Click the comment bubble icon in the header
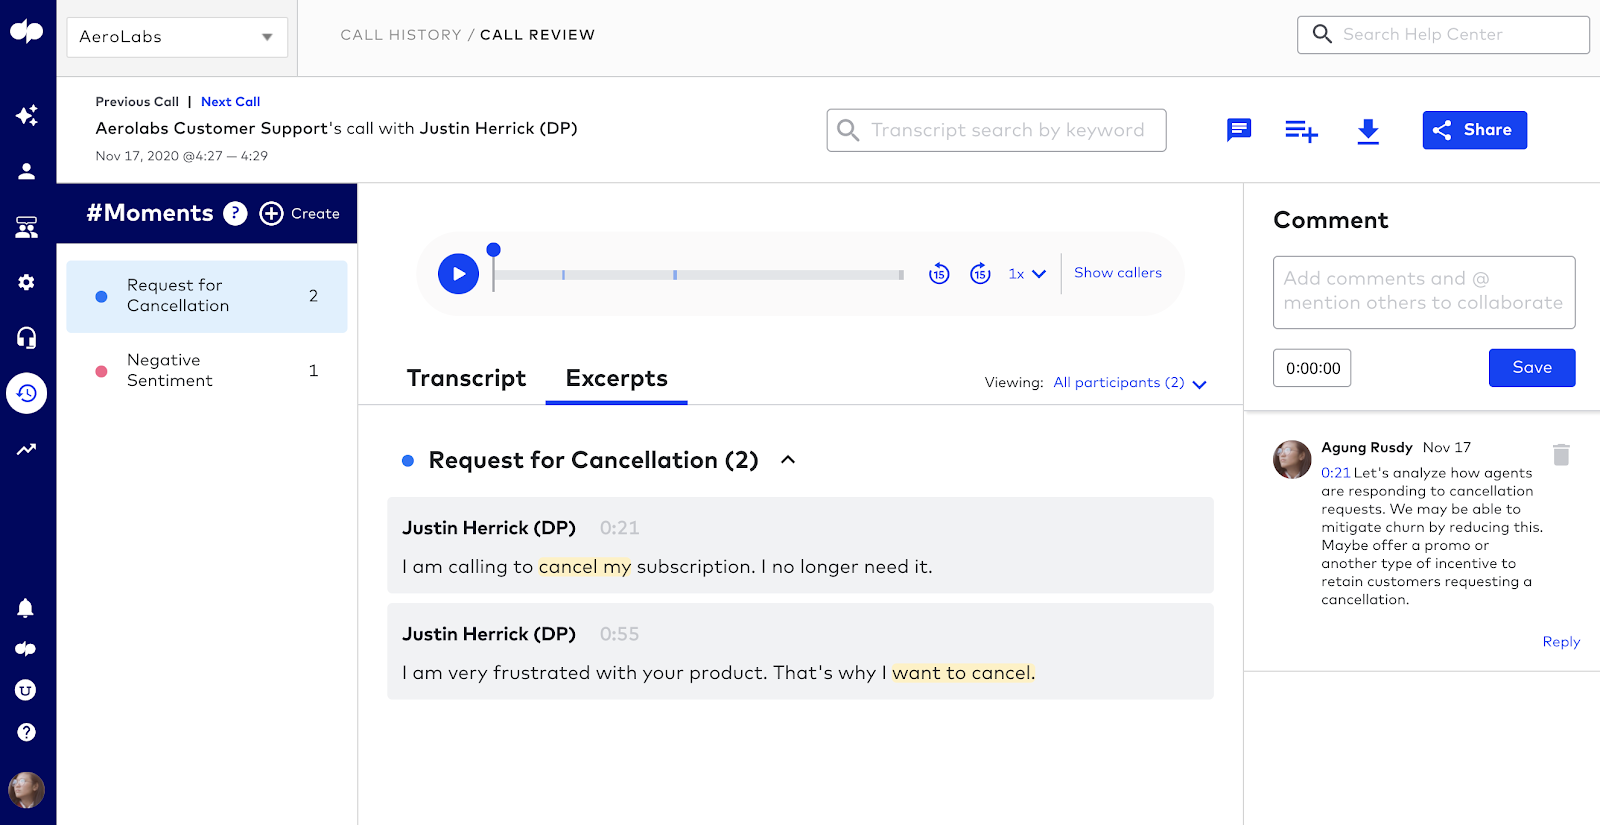Screen dimensions: 1600x825 point(1239,130)
